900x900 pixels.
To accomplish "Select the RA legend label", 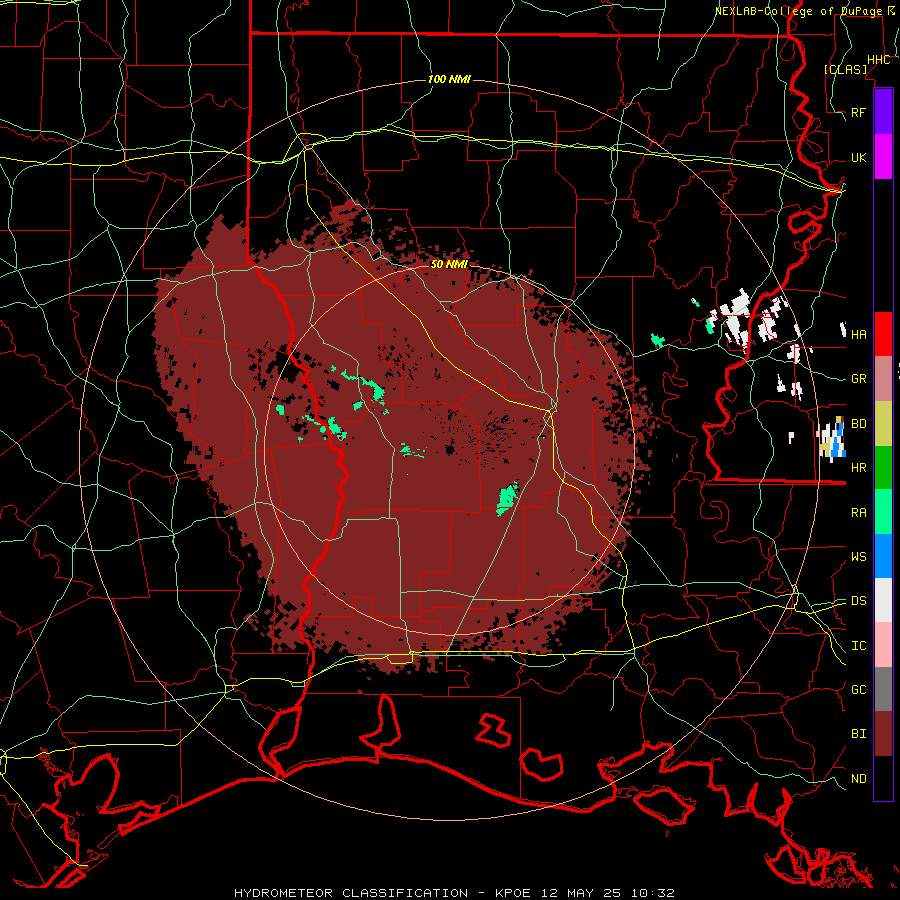I will point(858,513).
